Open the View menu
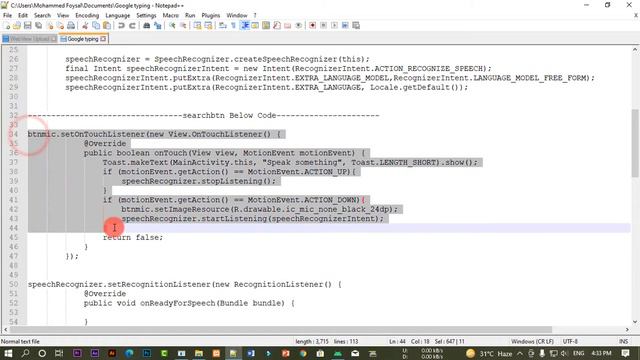Viewport: 640px width, 360px height. pos(63,16)
